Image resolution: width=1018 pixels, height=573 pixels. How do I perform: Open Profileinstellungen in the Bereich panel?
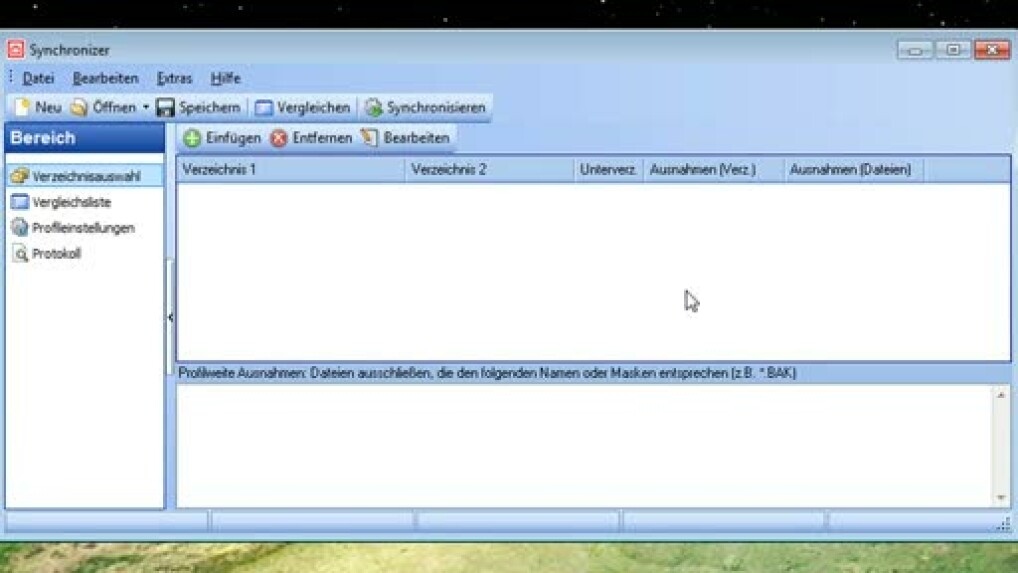click(82, 228)
